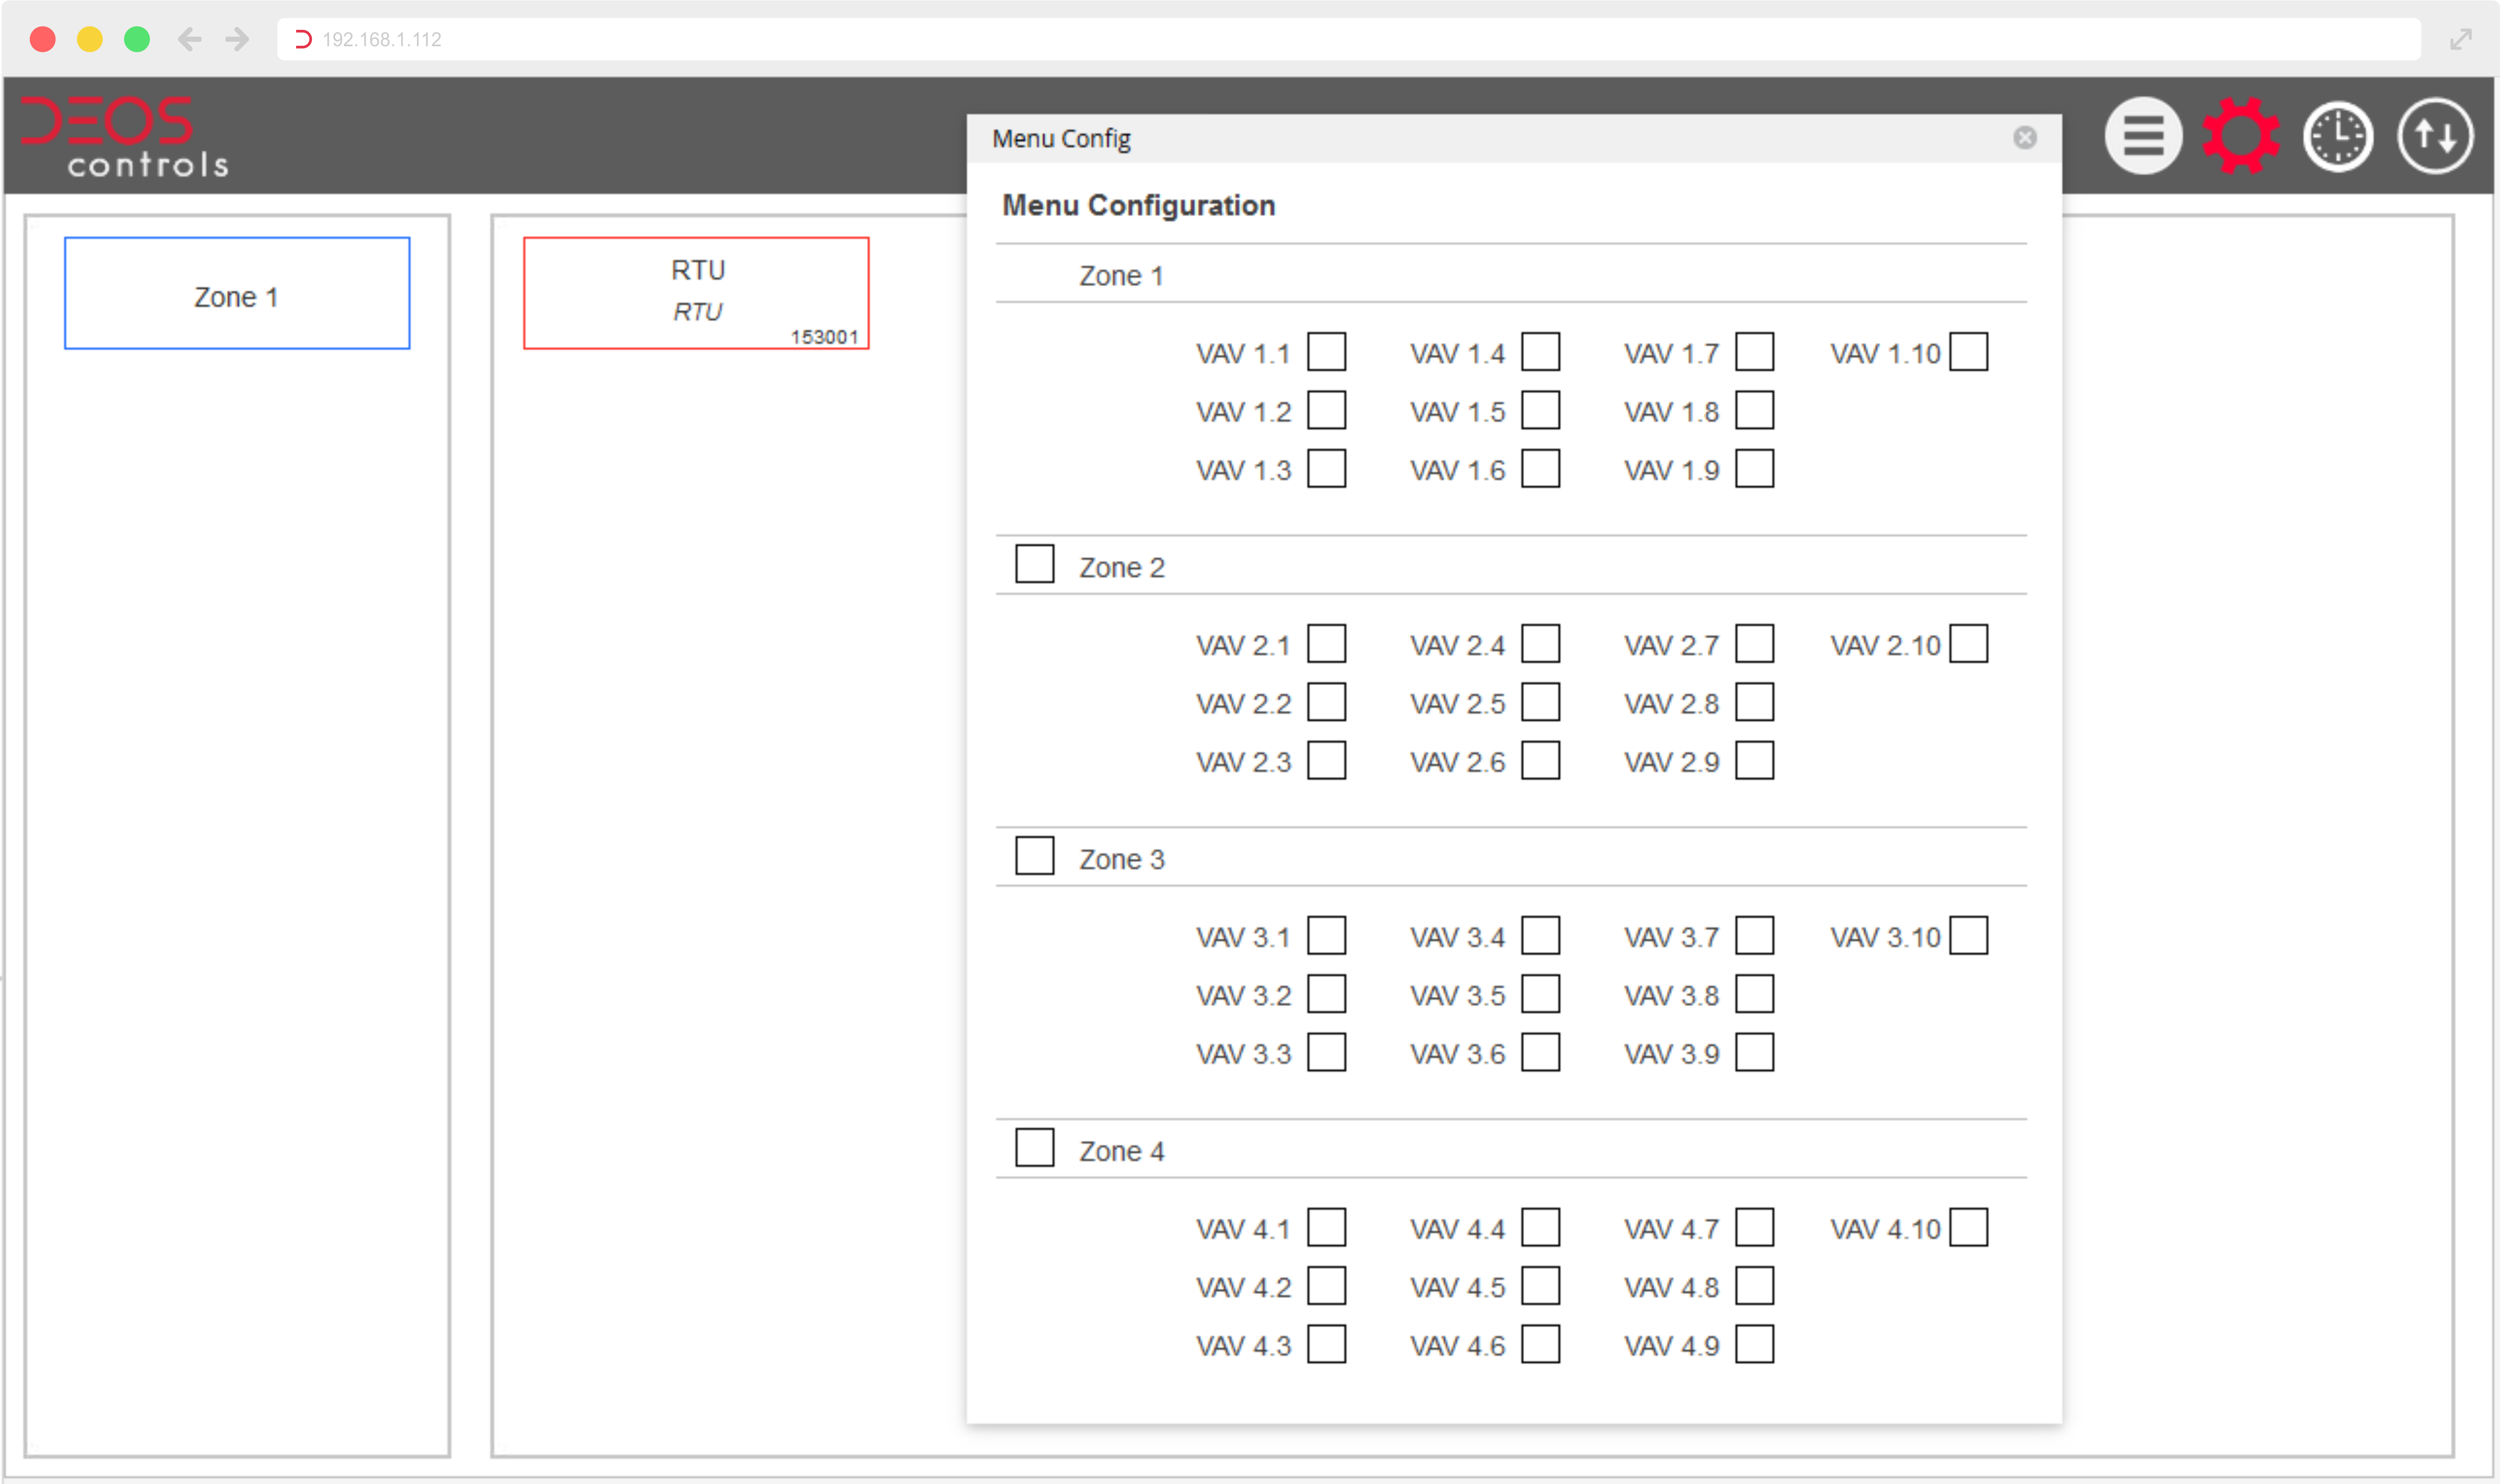Click the browser forward arrow
This screenshot has width=2501, height=1484.
pos(237,39)
